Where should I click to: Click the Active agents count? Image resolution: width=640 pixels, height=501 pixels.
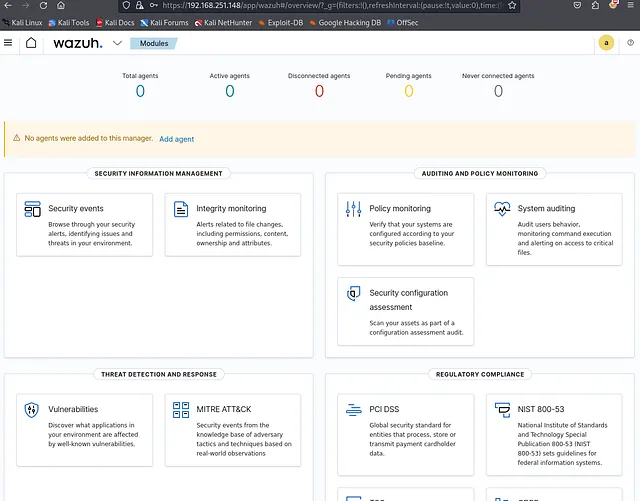point(230,91)
